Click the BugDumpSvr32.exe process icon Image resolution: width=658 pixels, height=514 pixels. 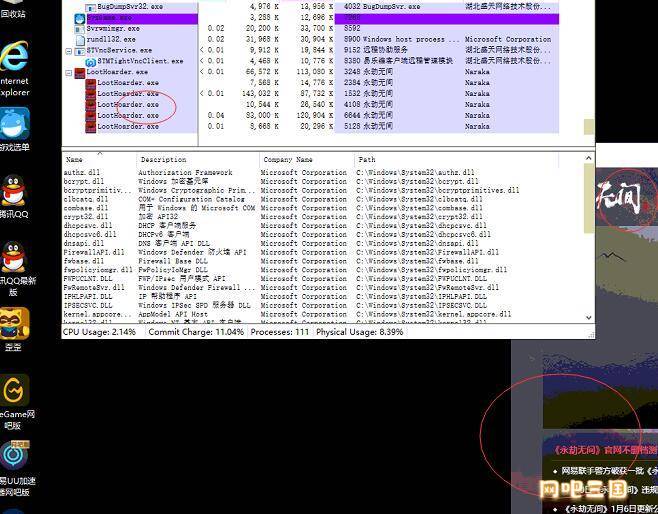click(x=90, y=7)
